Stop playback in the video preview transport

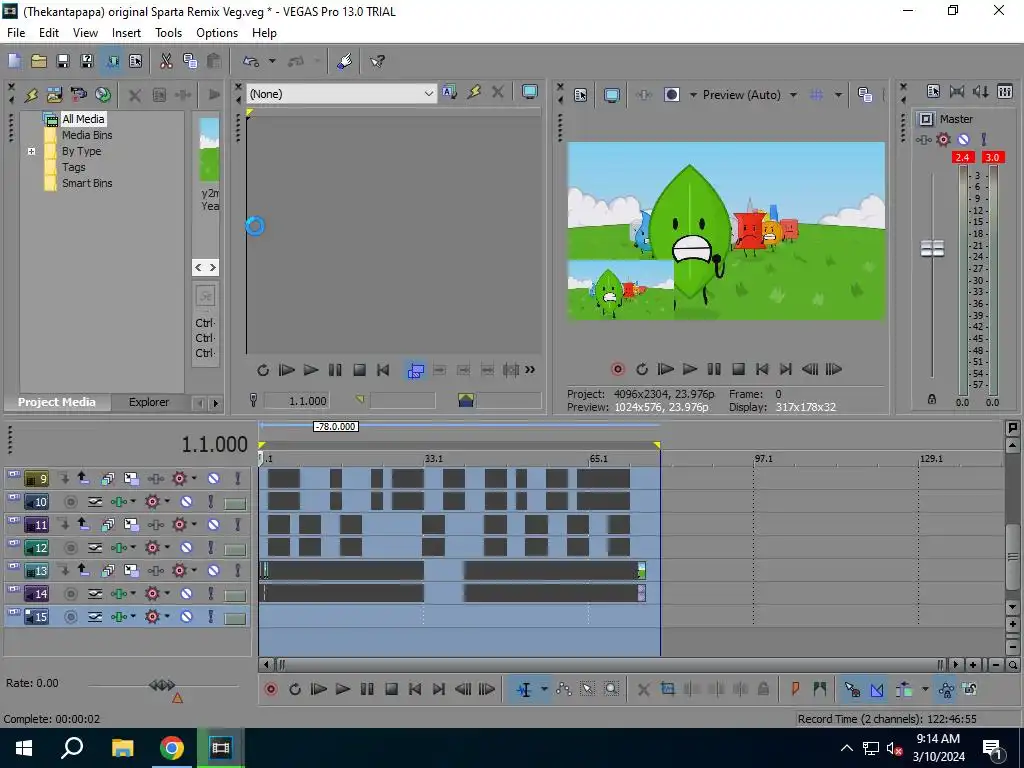pyautogui.click(x=738, y=370)
